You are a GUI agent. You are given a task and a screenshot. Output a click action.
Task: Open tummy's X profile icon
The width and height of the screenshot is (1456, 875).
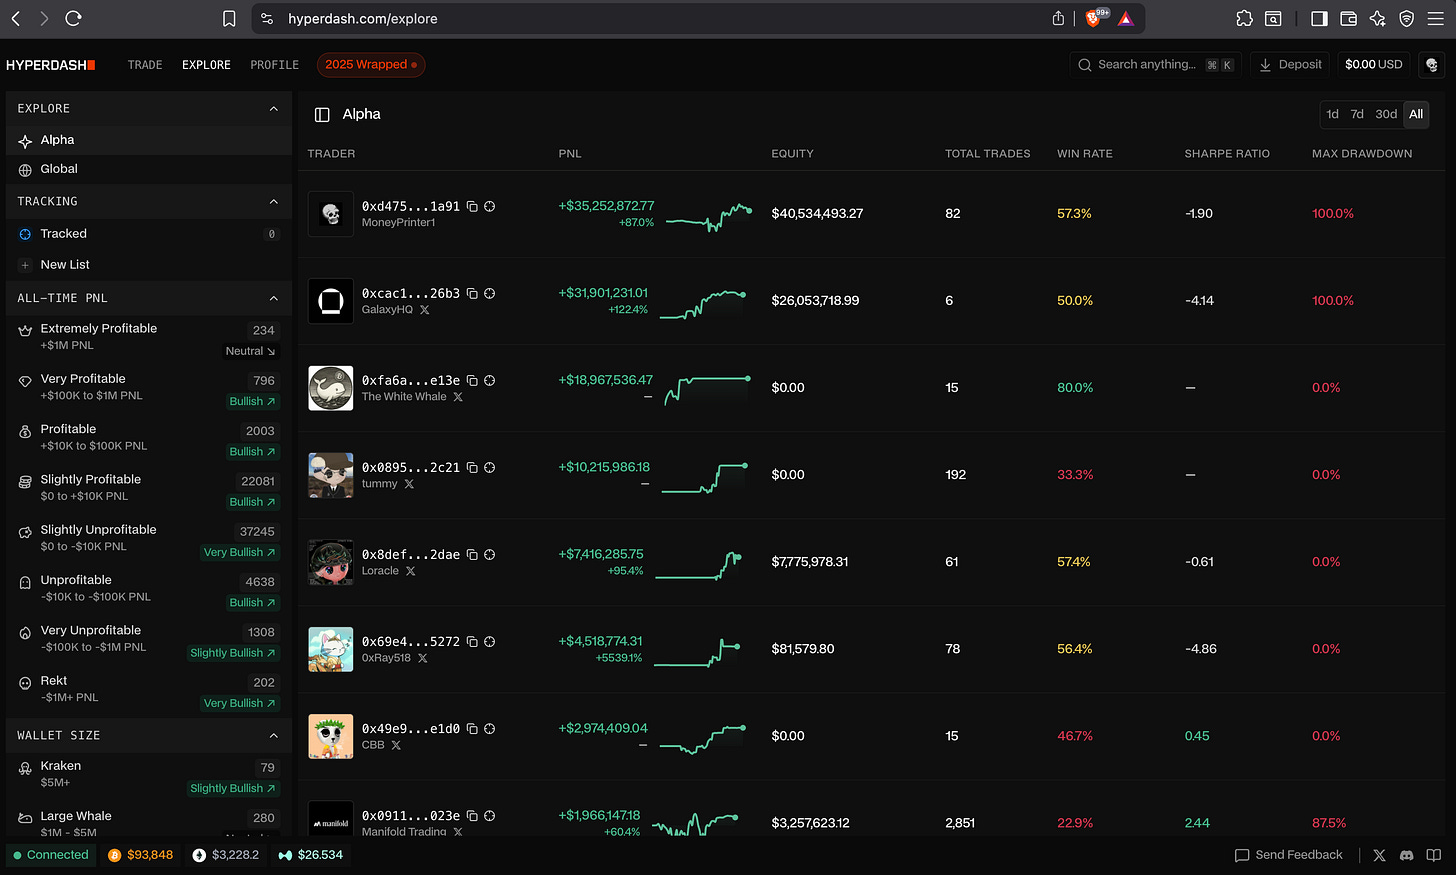click(409, 484)
